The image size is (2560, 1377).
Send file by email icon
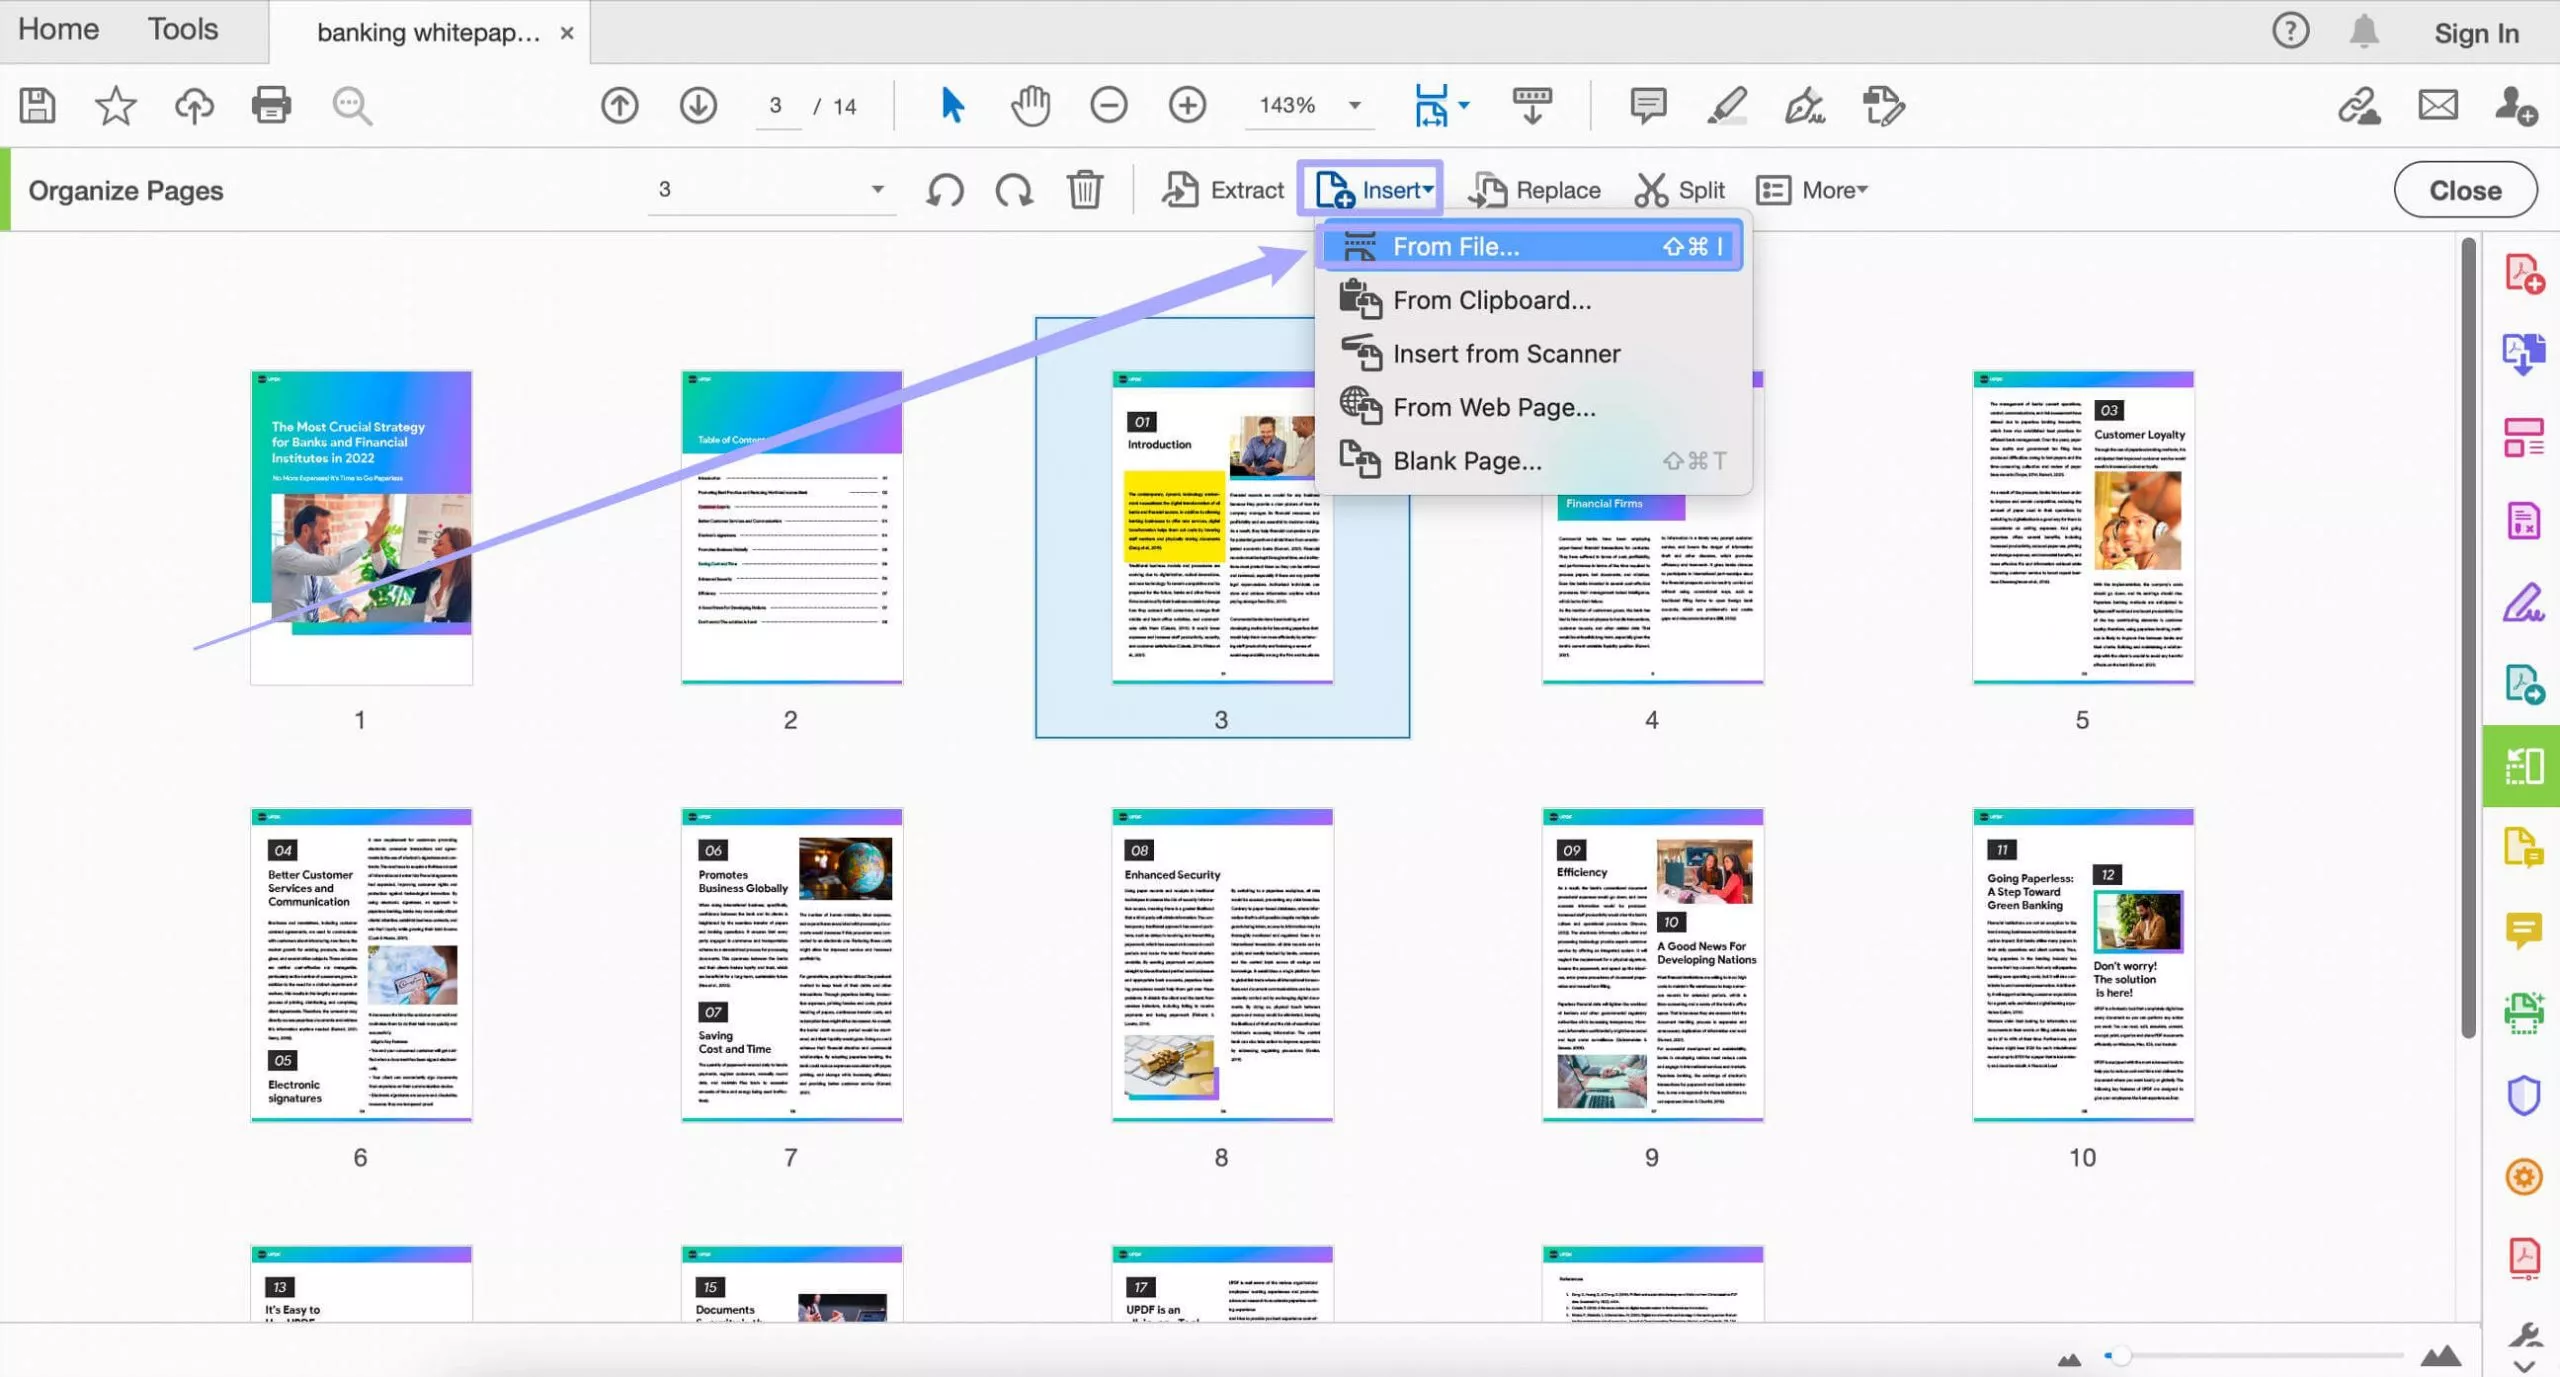(2438, 105)
